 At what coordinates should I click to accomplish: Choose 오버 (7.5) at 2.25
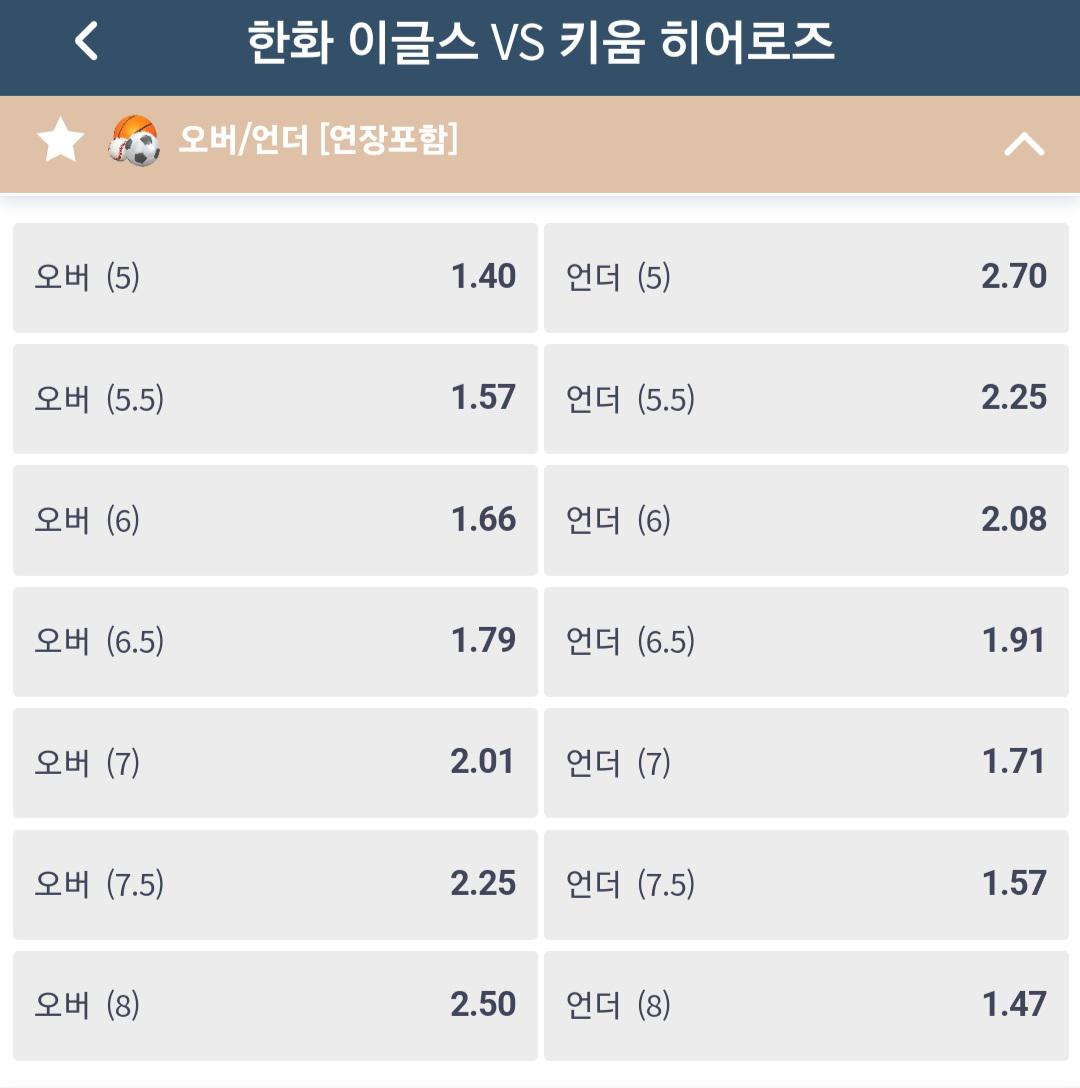click(x=276, y=885)
